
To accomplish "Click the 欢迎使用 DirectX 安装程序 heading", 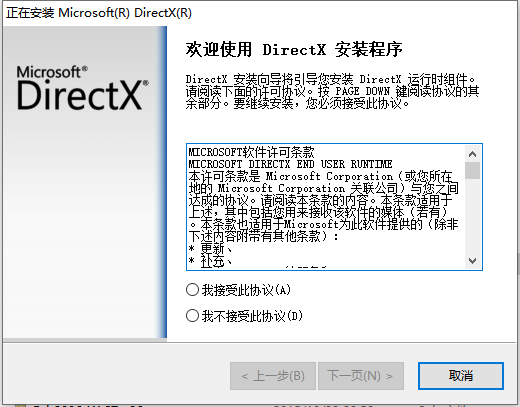I will click(294, 50).
